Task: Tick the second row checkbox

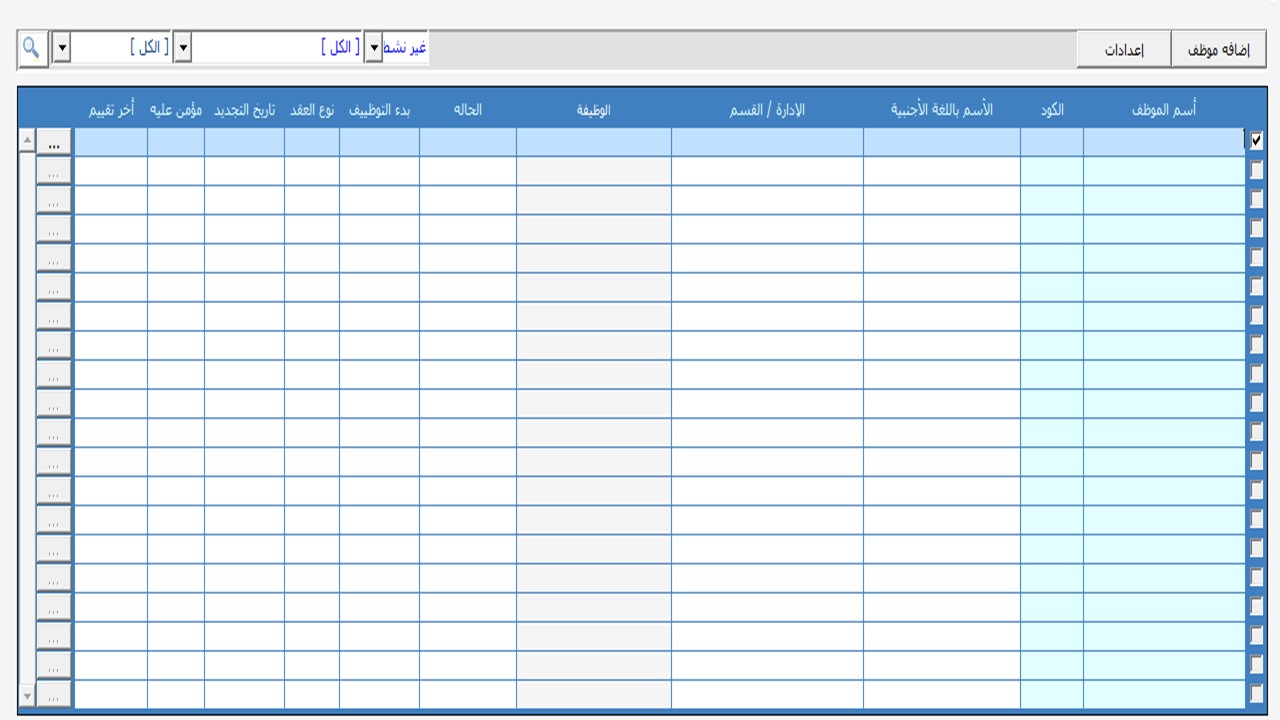Action: tap(1256, 171)
